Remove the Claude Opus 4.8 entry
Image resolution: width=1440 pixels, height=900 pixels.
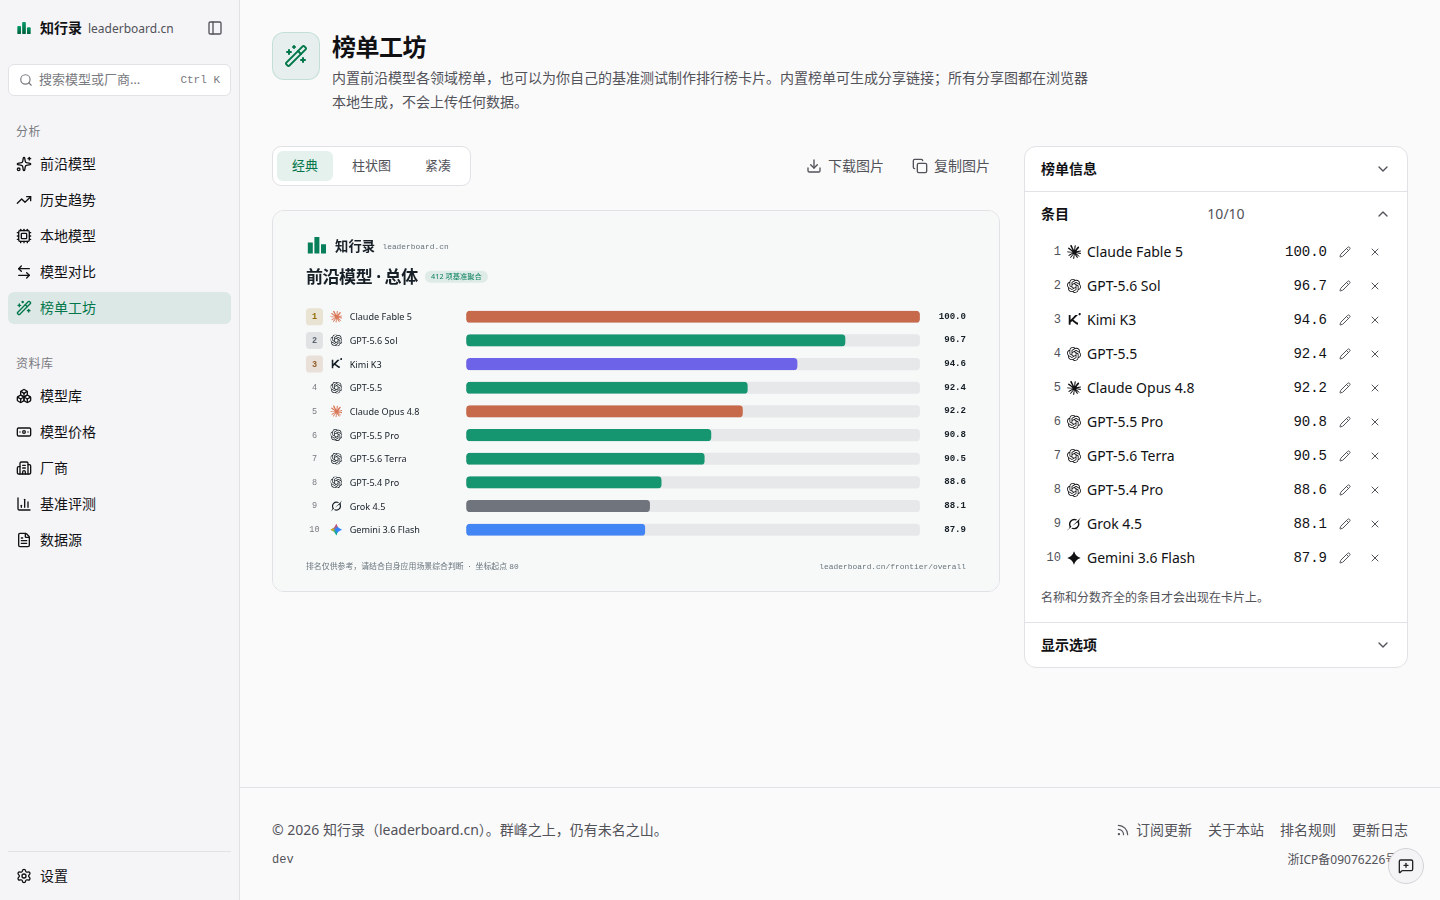point(1375,388)
